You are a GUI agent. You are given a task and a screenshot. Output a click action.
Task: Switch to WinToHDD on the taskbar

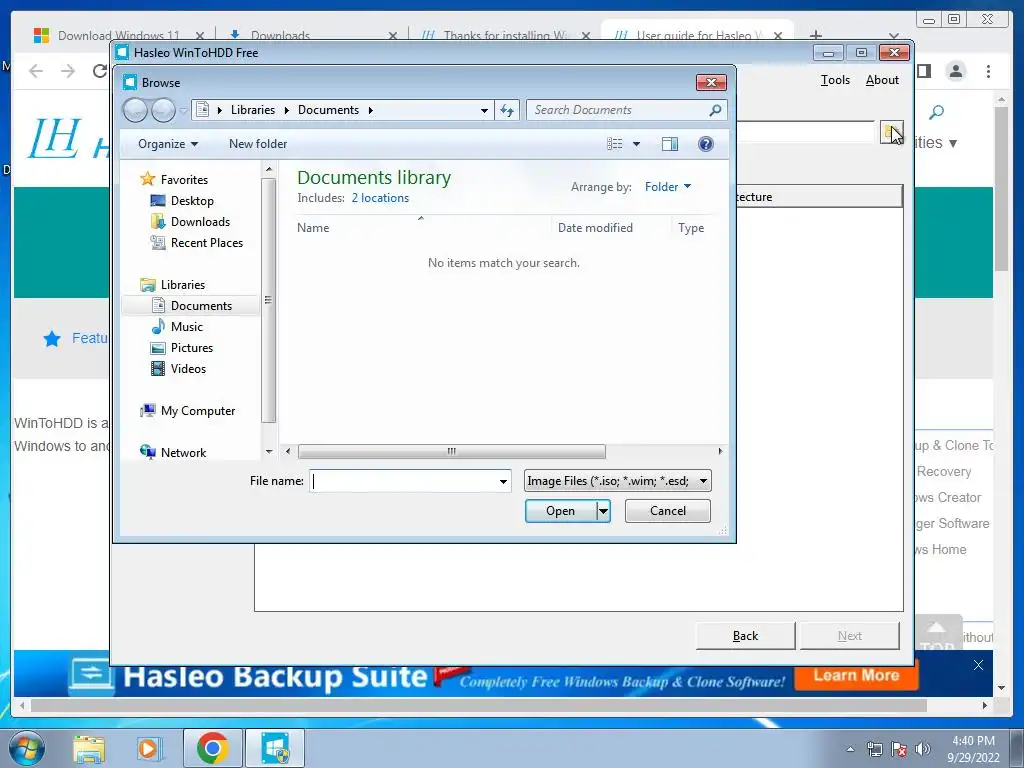click(x=275, y=748)
